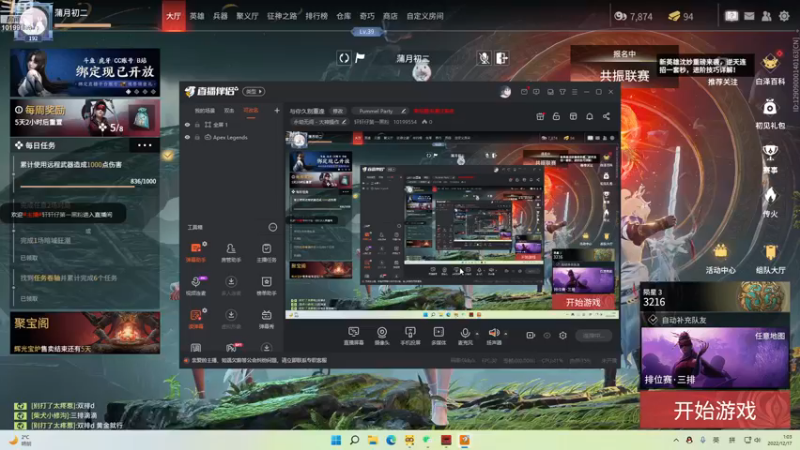Open the gift box icon in streaming app
Screen dimensions: 800x450
click(x=540, y=116)
